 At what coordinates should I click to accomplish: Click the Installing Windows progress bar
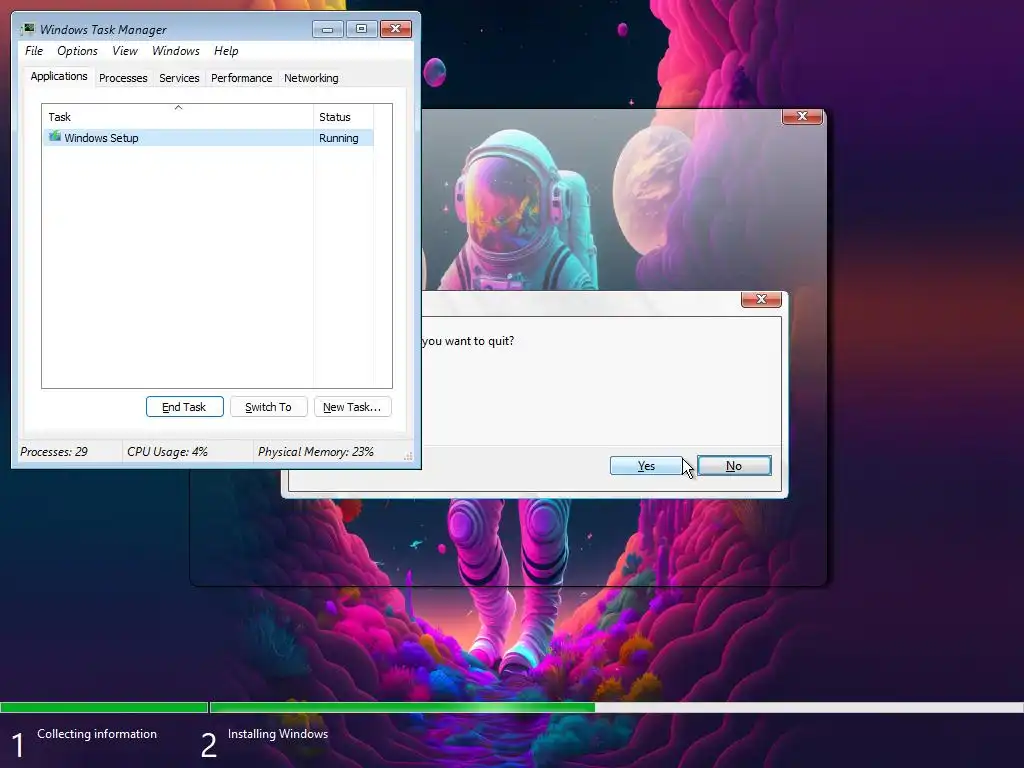tap(616, 707)
